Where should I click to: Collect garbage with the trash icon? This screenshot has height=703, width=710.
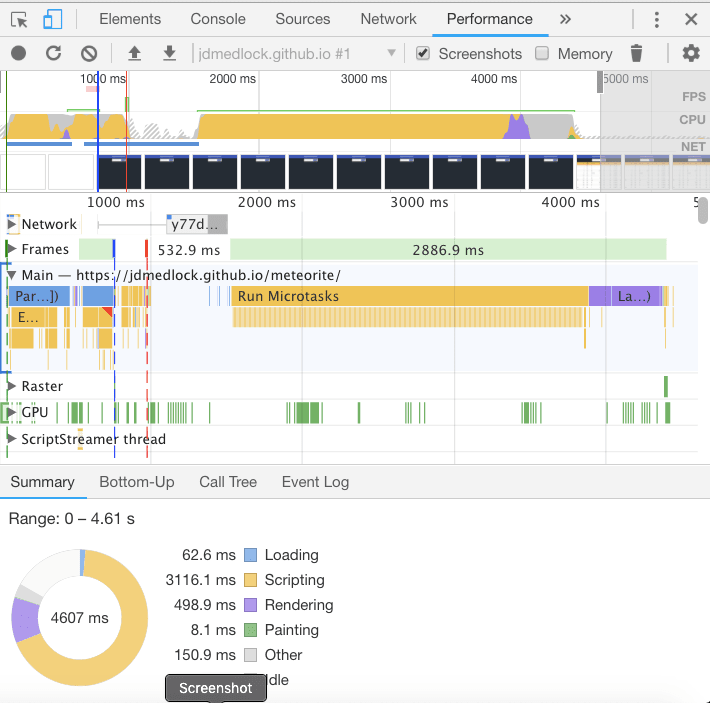[x=636, y=53]
